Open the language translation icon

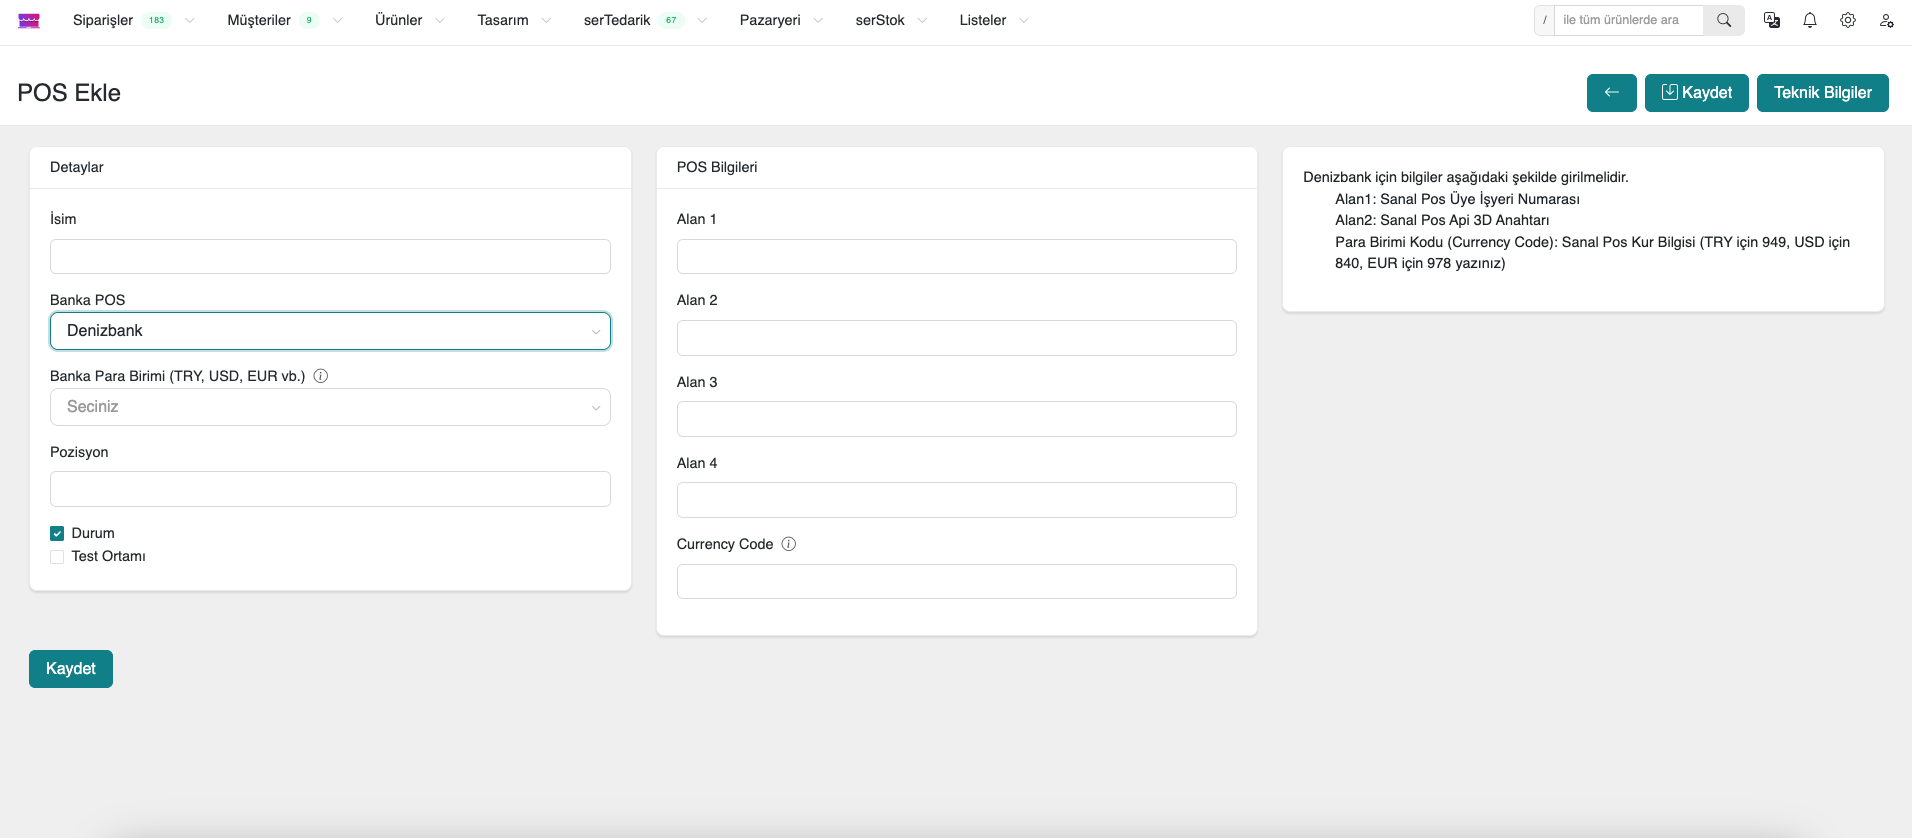tap(1772, 20)
